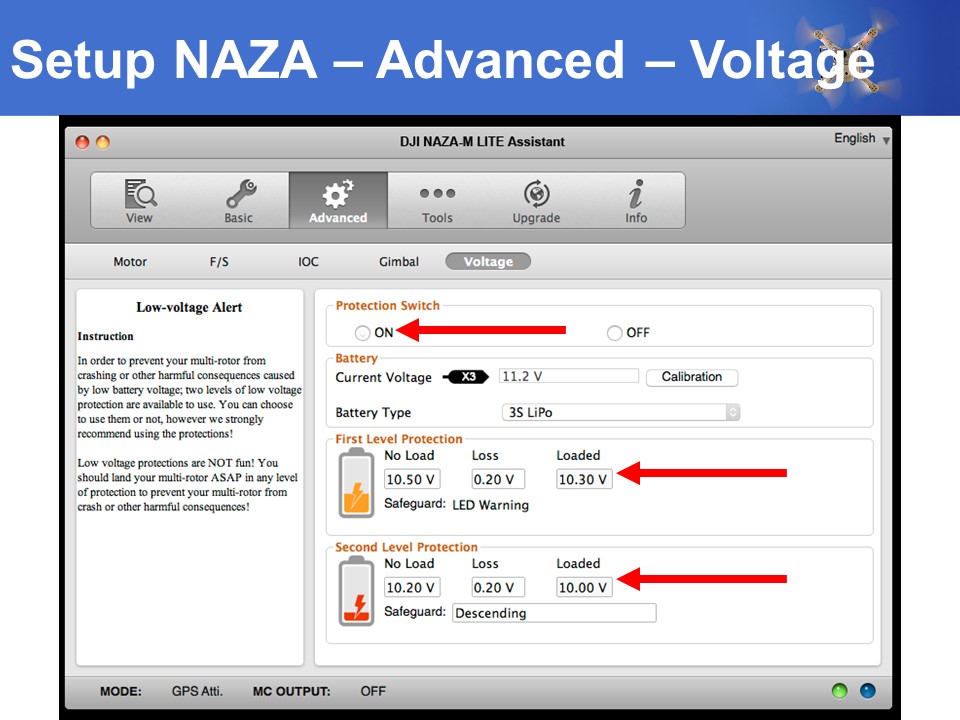The height and width of the screenshot is (720, 960).
Task: Expand the Battery Type dropdown
Action: pyautogui.click(x=621, y=412)
